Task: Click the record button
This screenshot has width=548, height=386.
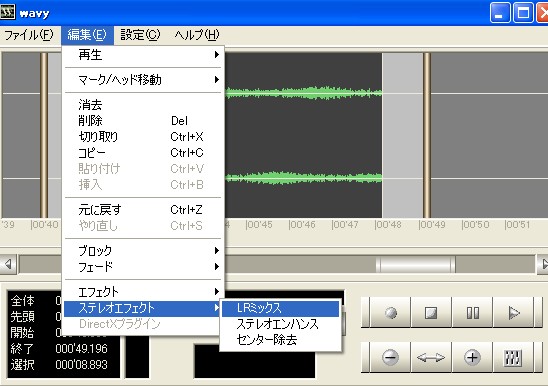Action: click(x=390, y=313)
